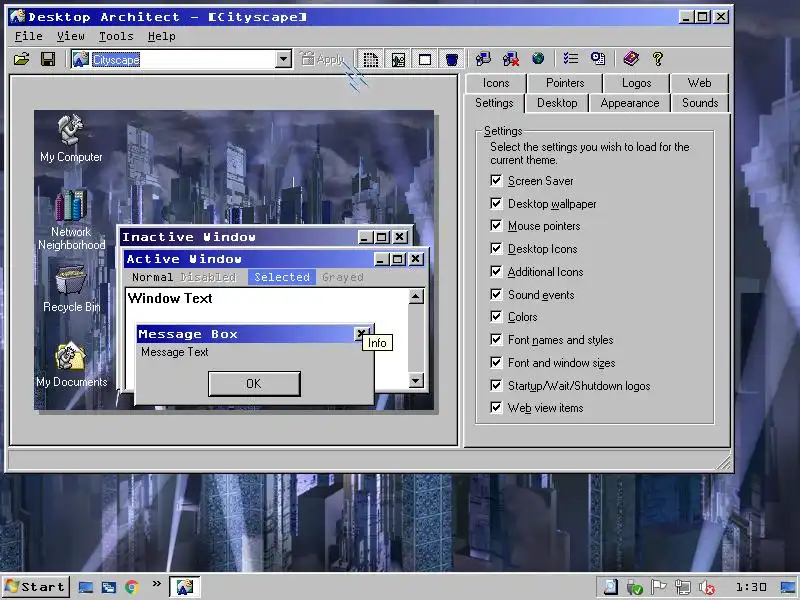800x600 pixels.
Task: Open a theme file with folder icon
Action: pyautogui.click(x=21, y=59)
